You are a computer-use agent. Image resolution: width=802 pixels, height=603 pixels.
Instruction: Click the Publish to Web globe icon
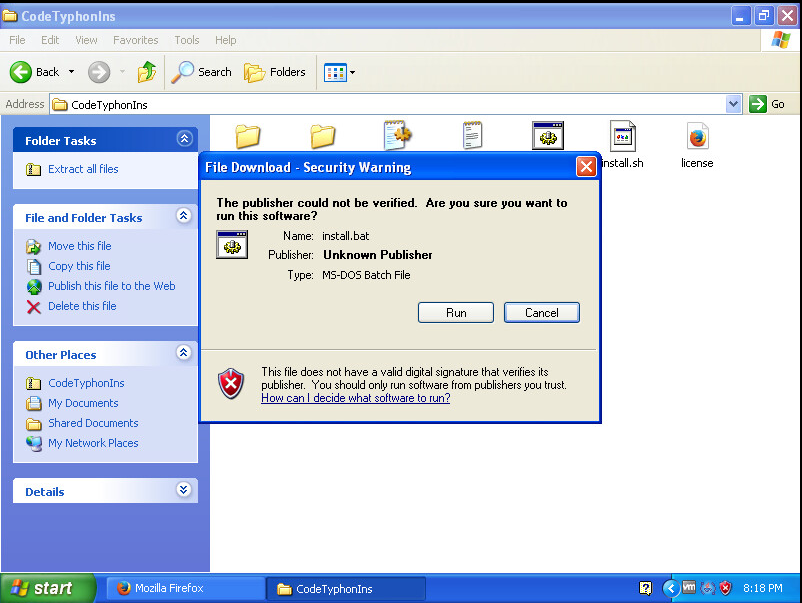pos(34,287)
